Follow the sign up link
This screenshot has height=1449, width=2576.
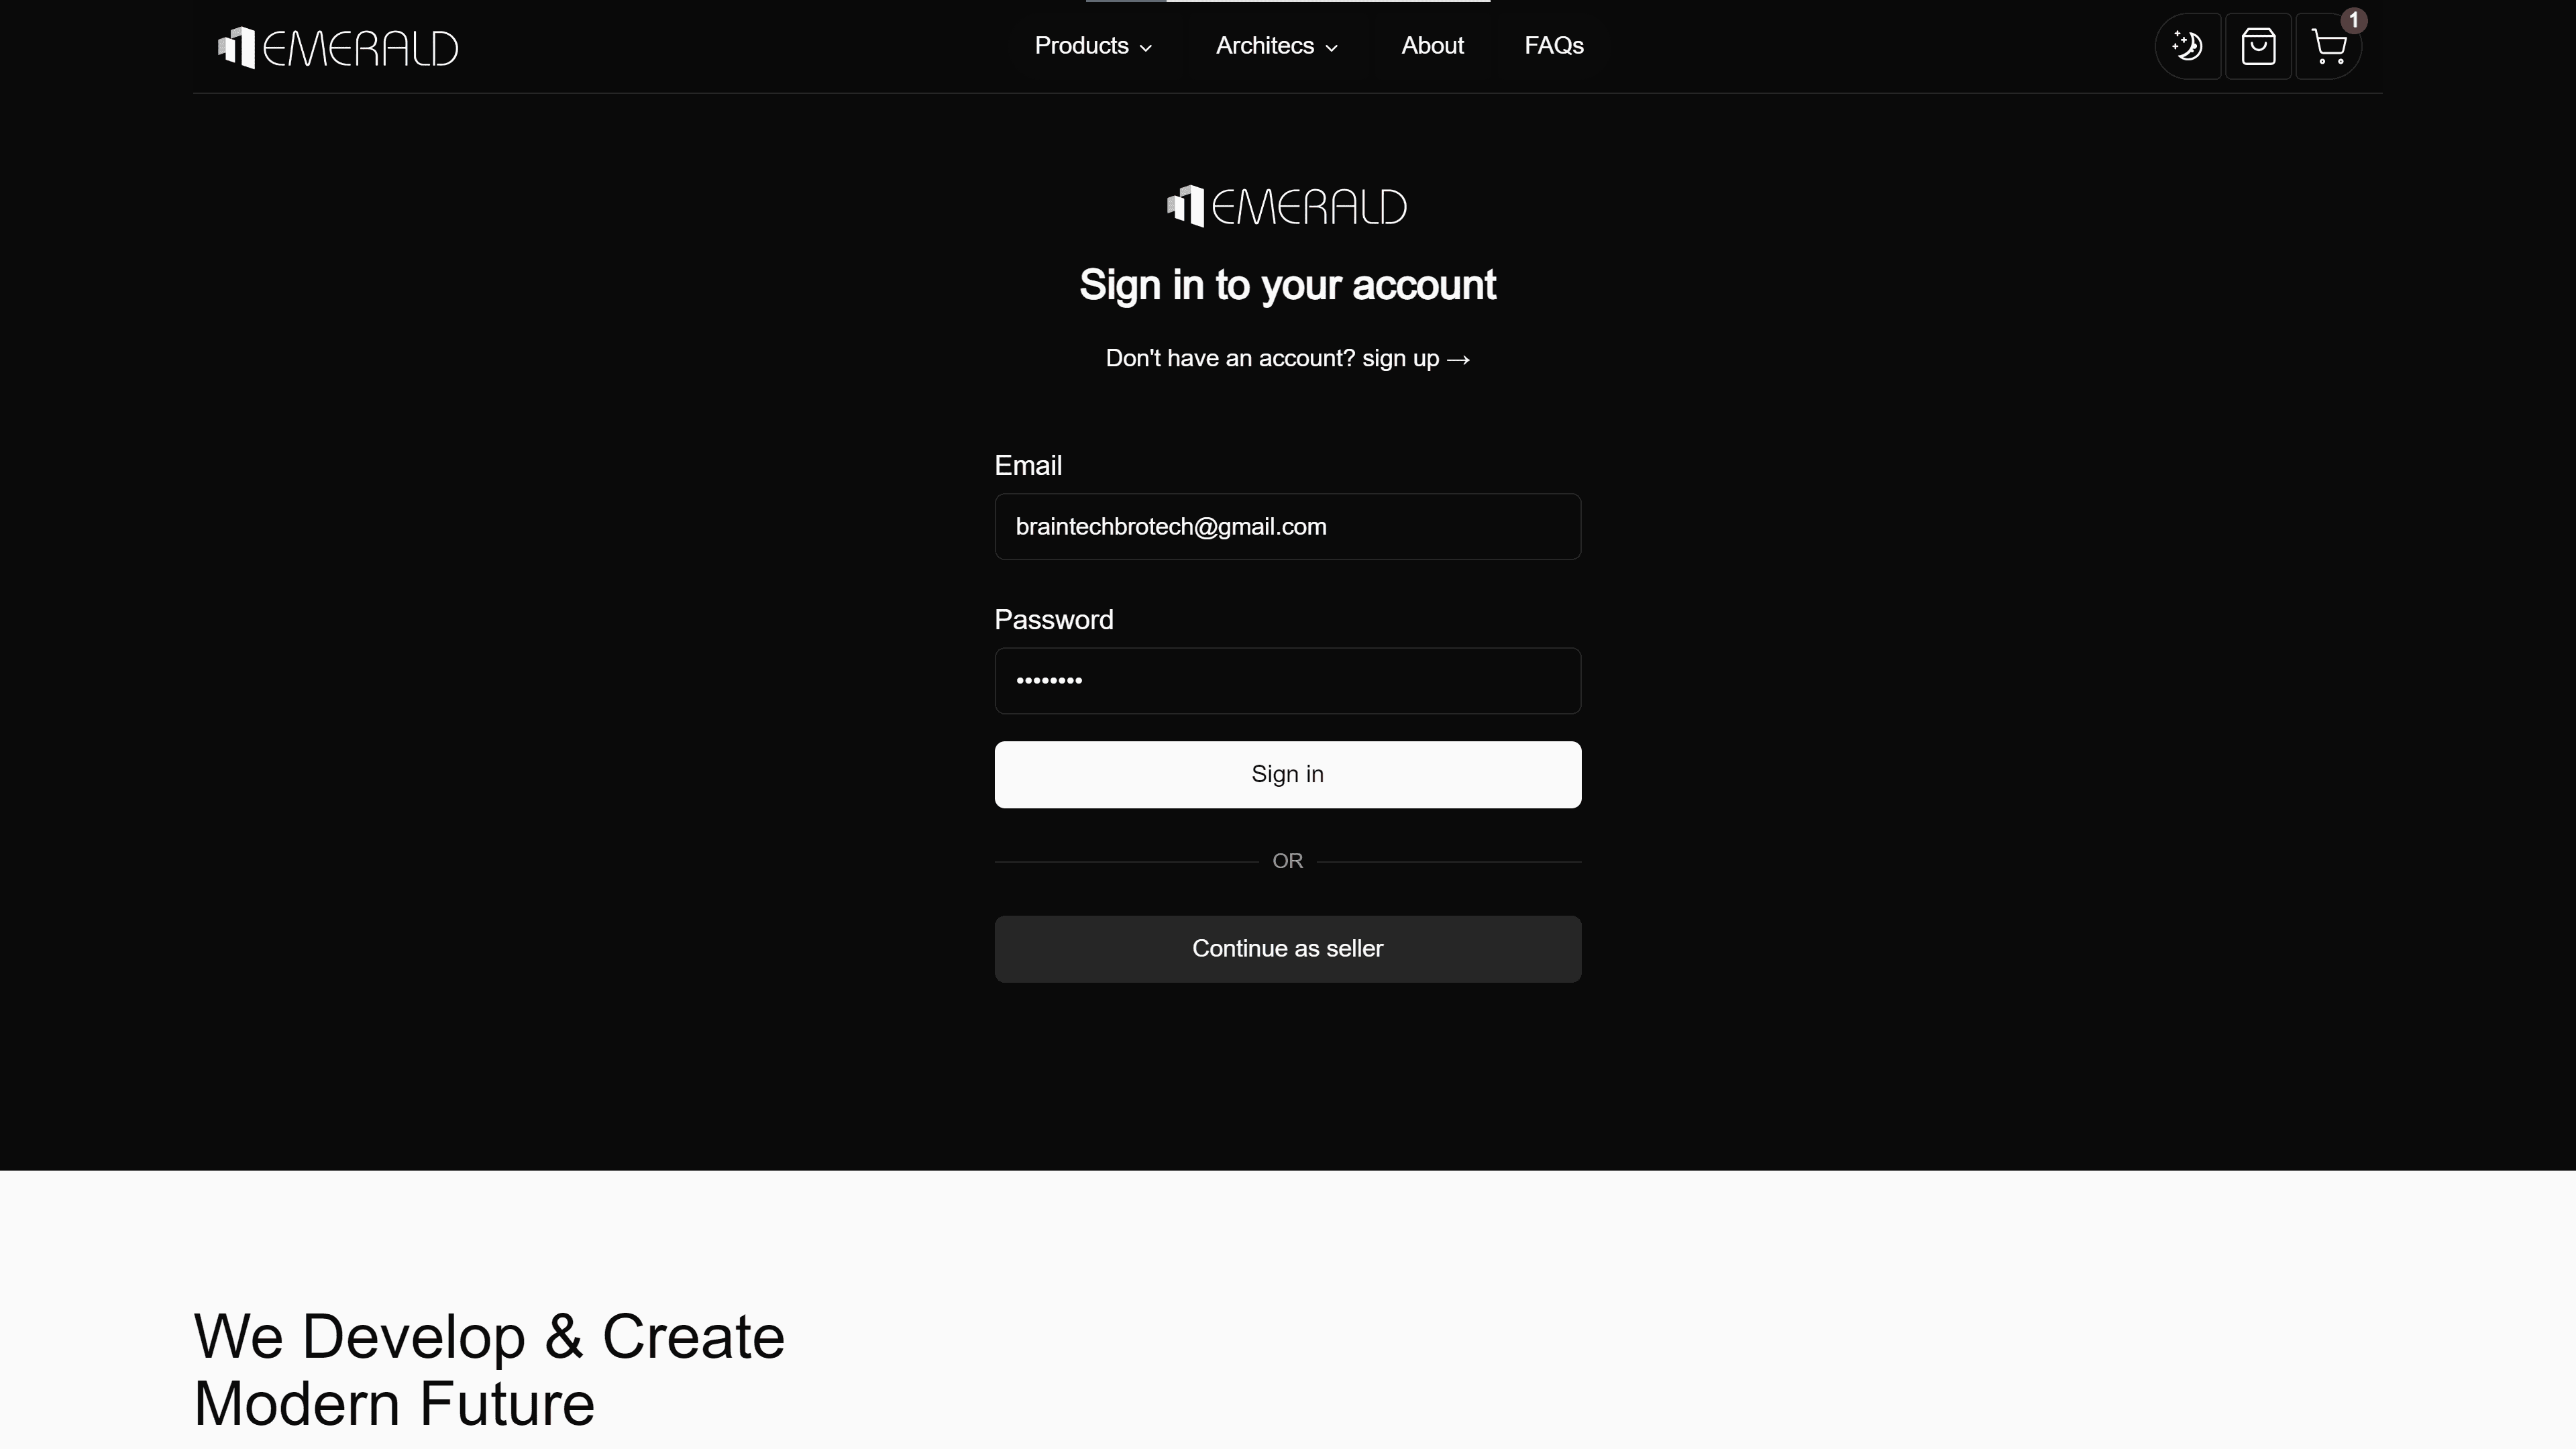click(1400, 358)
